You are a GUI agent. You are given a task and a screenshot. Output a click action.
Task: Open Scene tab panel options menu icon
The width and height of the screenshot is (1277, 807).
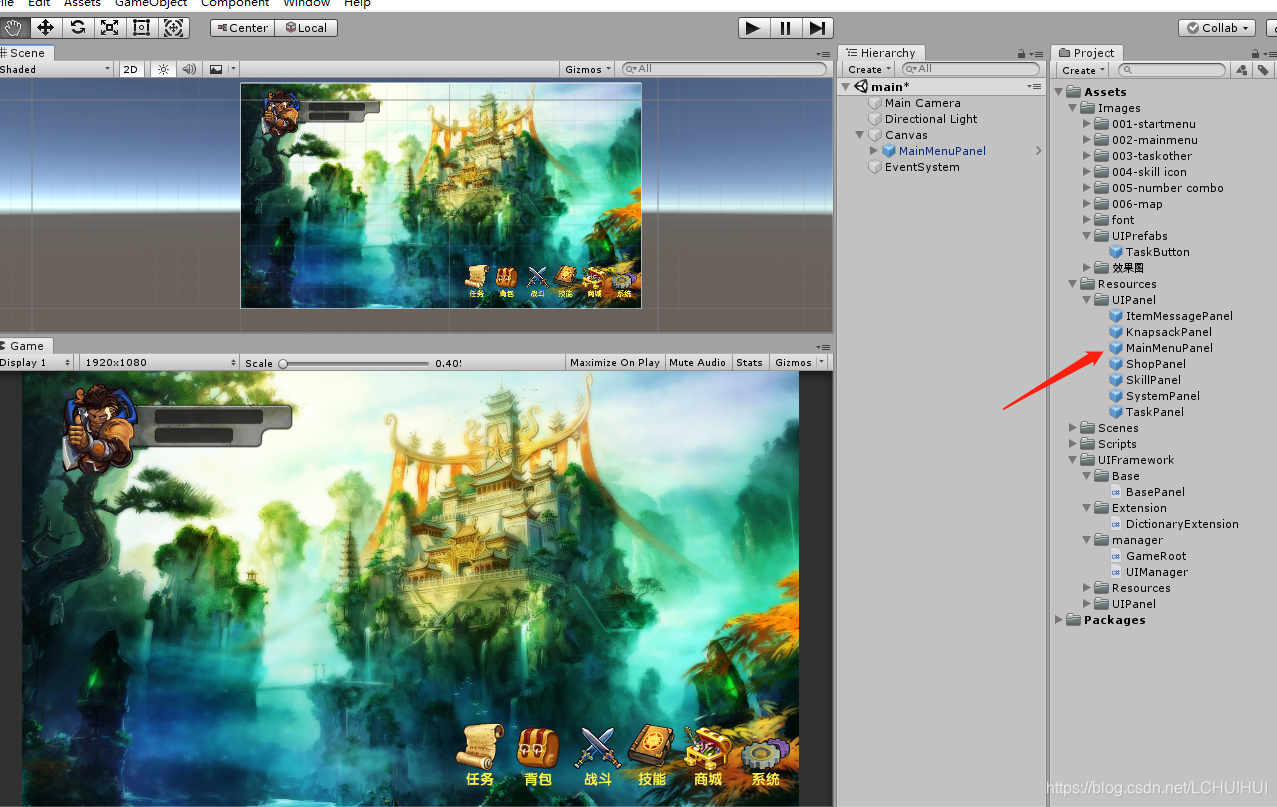(x=823, y=54)
